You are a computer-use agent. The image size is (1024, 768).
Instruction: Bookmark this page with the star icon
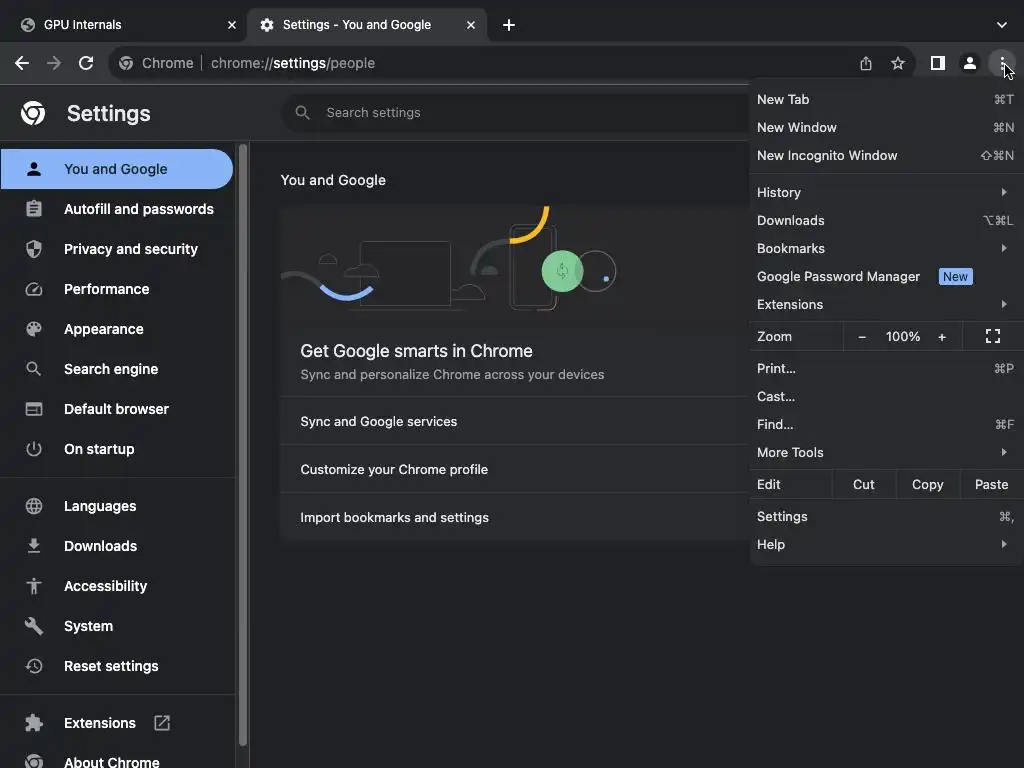(898, 63)
